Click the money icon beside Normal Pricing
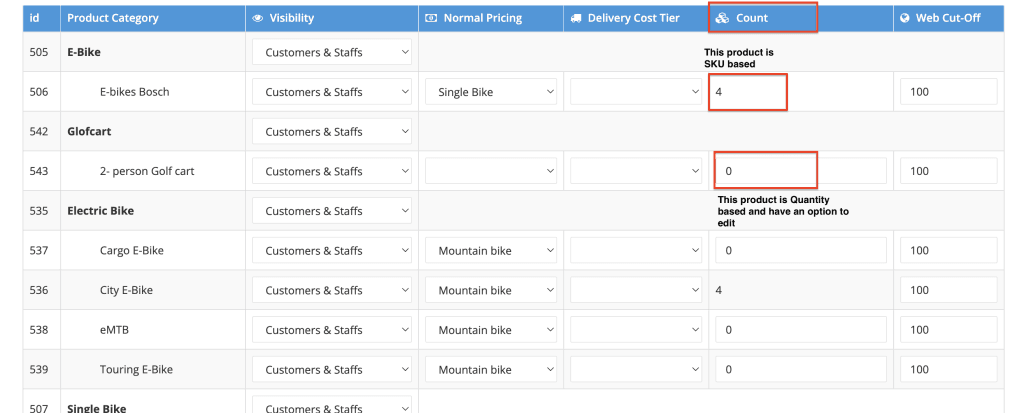This screenshot has width=1024, height=413. pos(430,18)
